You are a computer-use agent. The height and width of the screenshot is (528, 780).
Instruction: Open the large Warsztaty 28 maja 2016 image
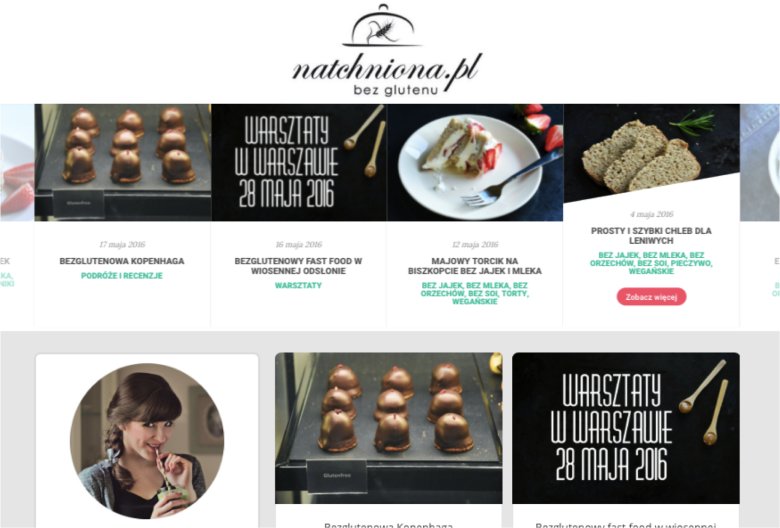pyautogui.click(x=626, y=428)
